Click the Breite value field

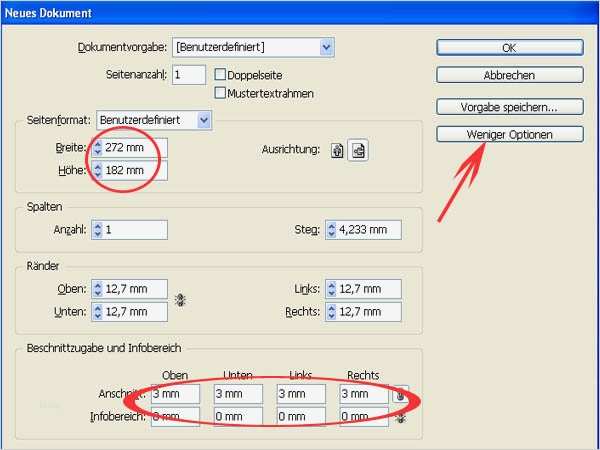[135, 148]
